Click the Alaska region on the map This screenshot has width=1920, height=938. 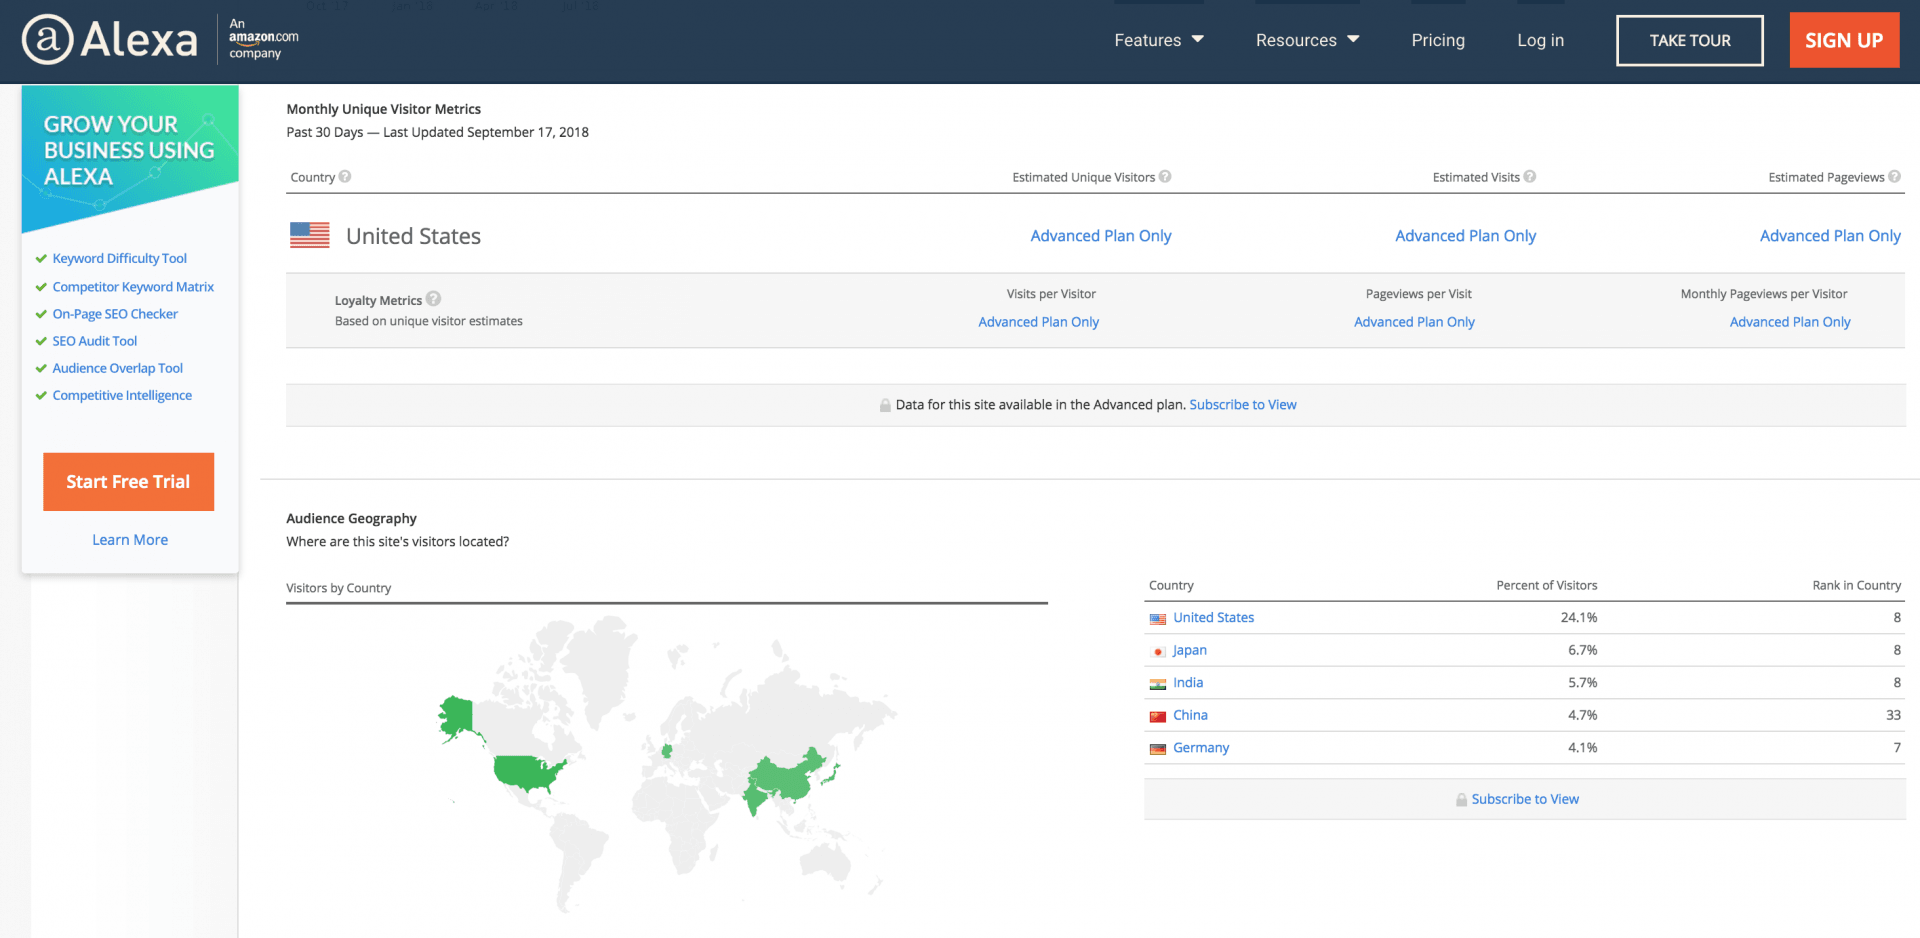pos(457,717)
